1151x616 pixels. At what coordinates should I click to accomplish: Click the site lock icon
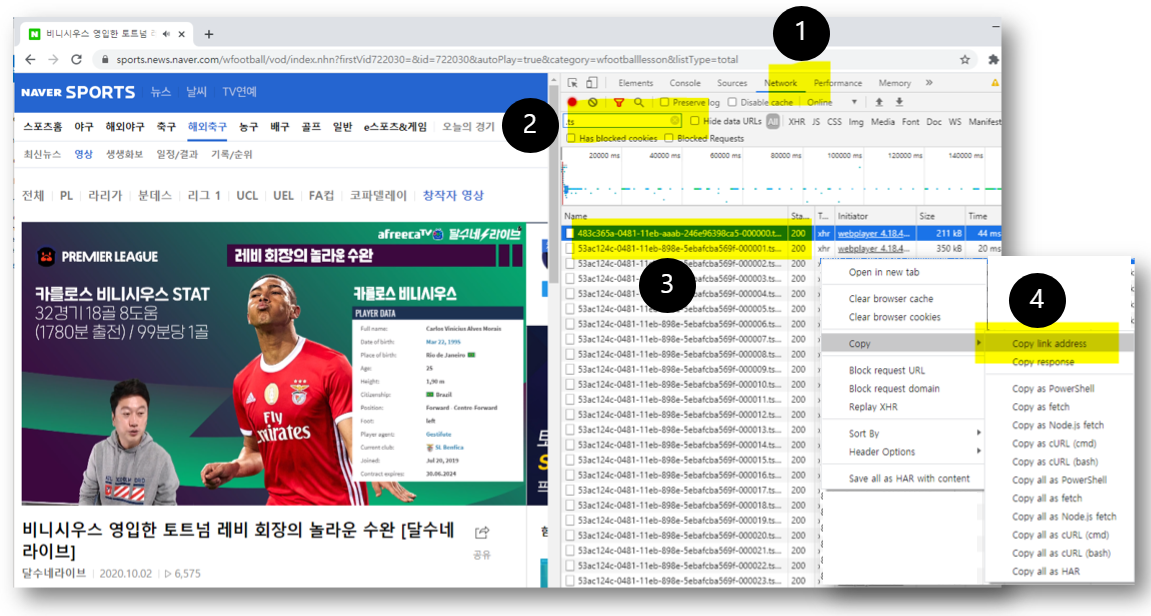click(x=105, y=59)
